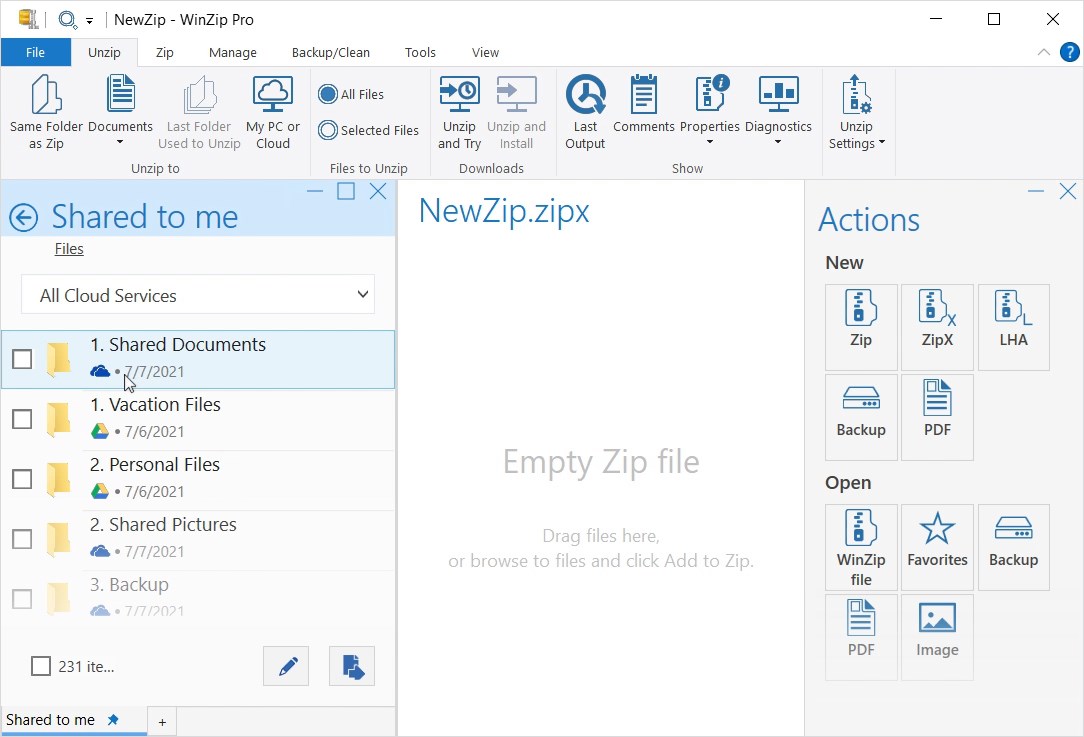
Task: Open the Tools ribbon tab
Action: pos(419,52)
